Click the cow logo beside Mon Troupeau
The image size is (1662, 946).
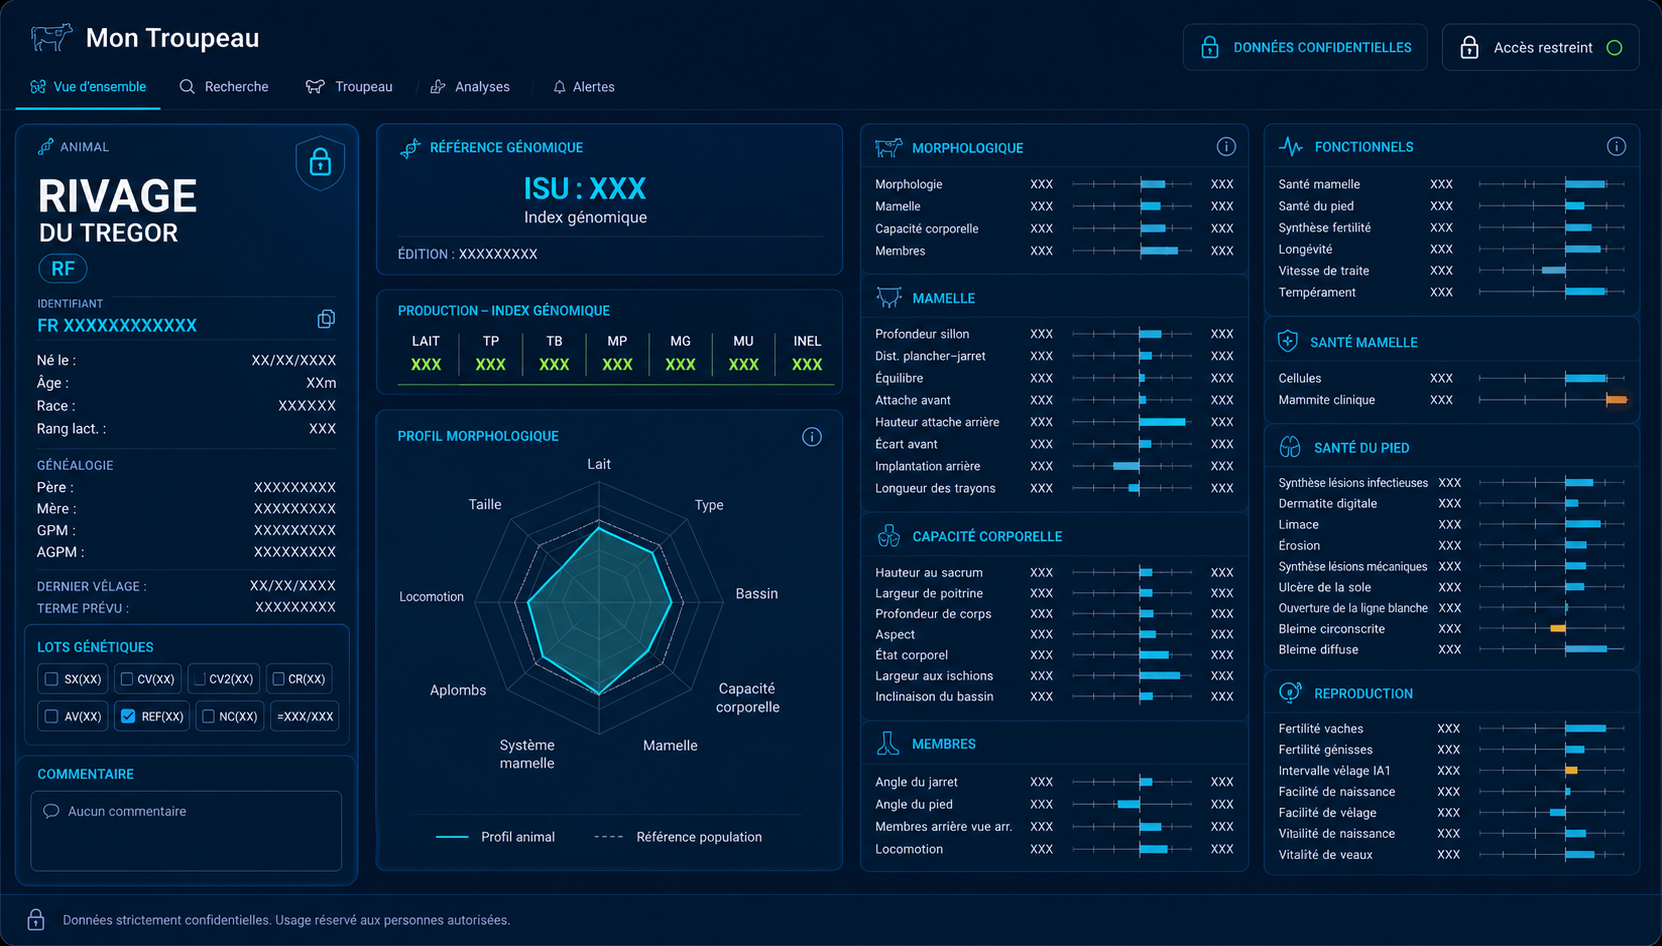click(x=51, y=38)
